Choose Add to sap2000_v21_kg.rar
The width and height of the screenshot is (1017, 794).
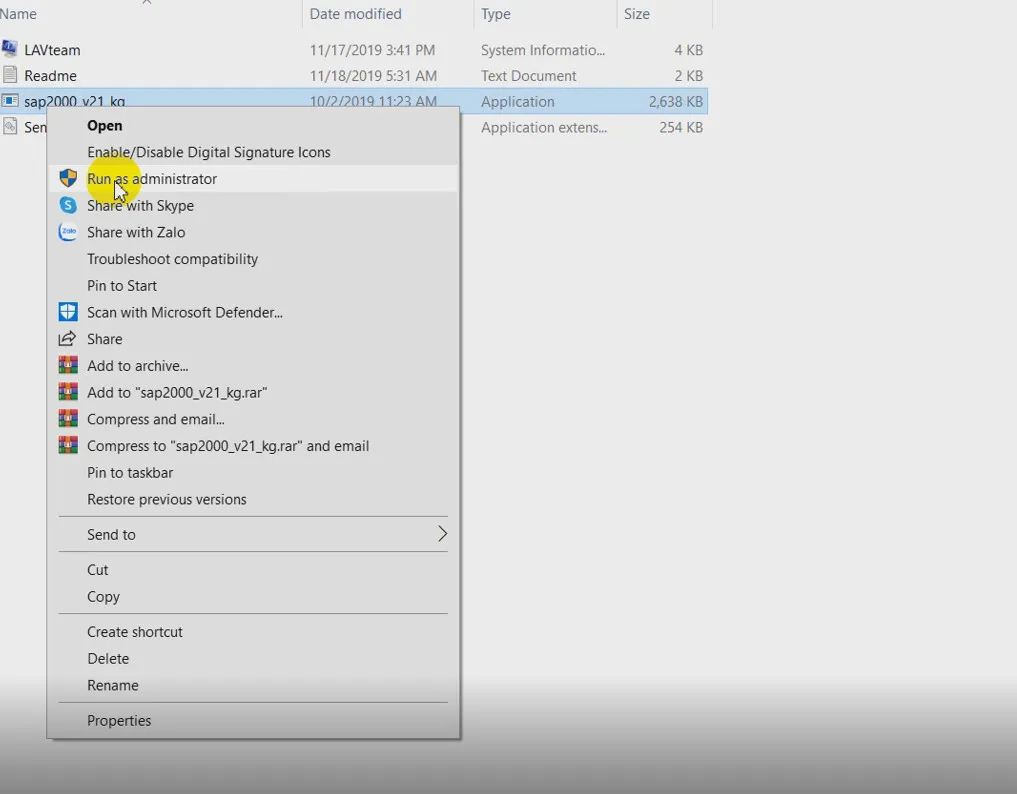[178, 392]
